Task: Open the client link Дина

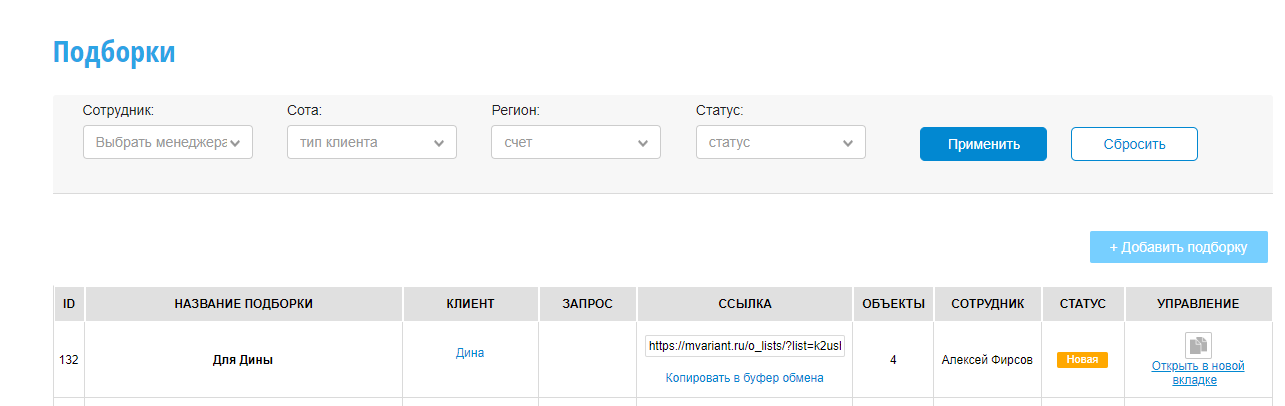Action: pos(470,353)
